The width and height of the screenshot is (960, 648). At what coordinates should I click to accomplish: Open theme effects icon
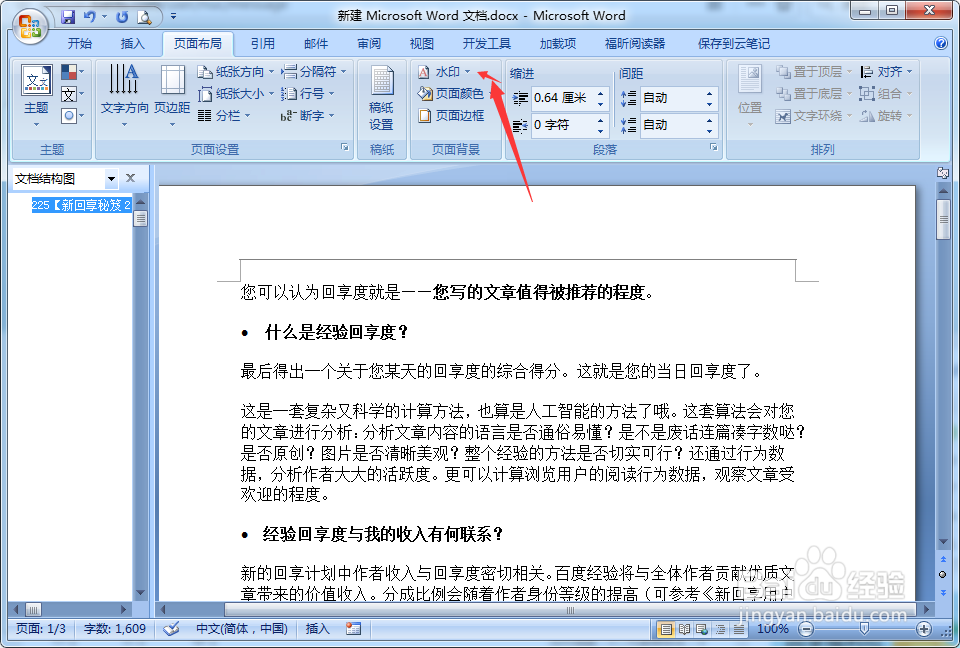pyautogui.click(x=72, y=115)
